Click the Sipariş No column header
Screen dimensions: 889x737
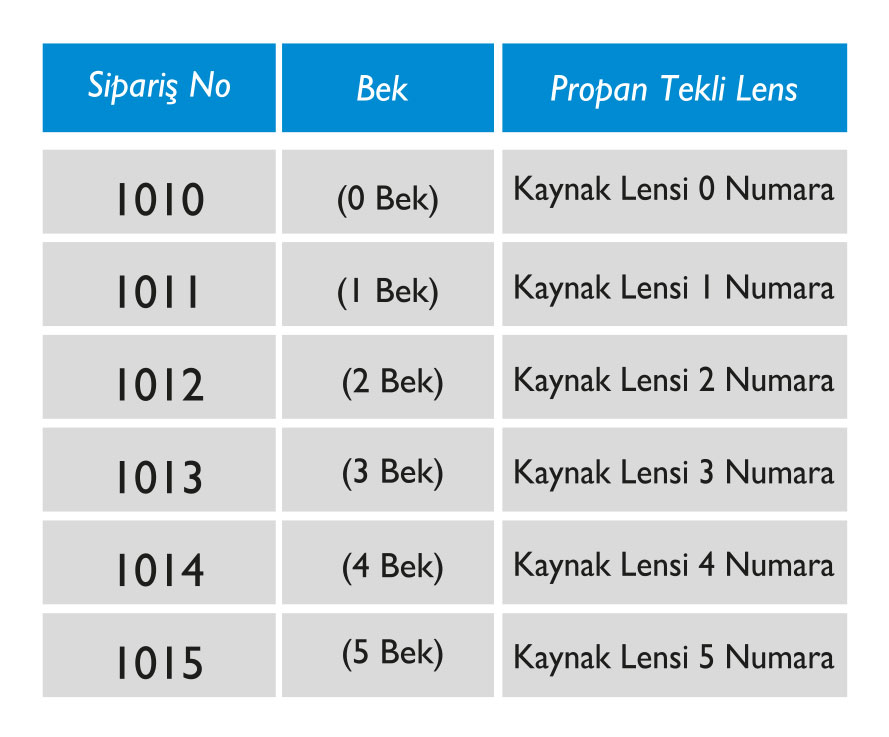[x=159, y=87]
